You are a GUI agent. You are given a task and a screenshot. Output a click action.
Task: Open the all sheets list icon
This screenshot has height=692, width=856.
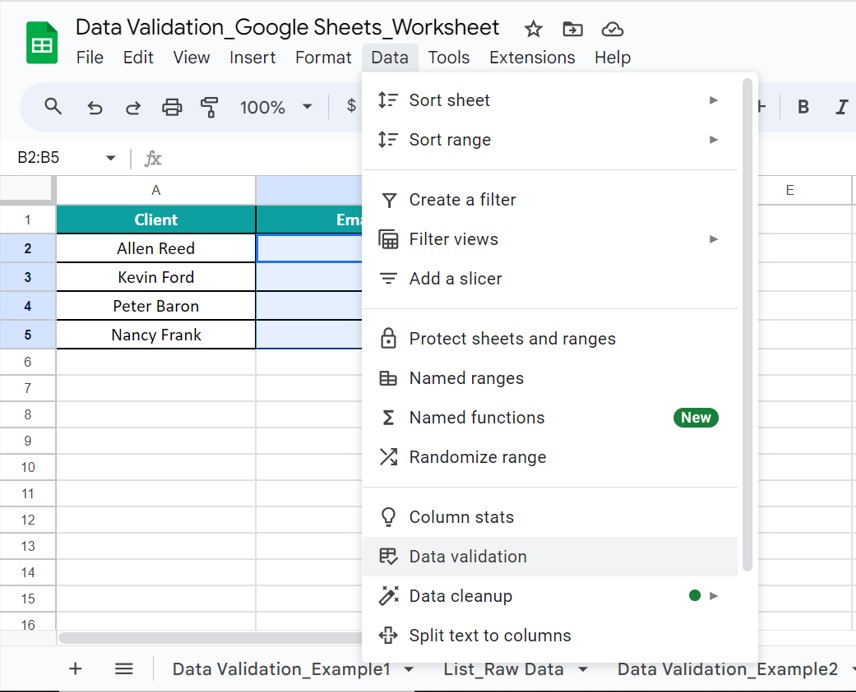pos(124,669)
